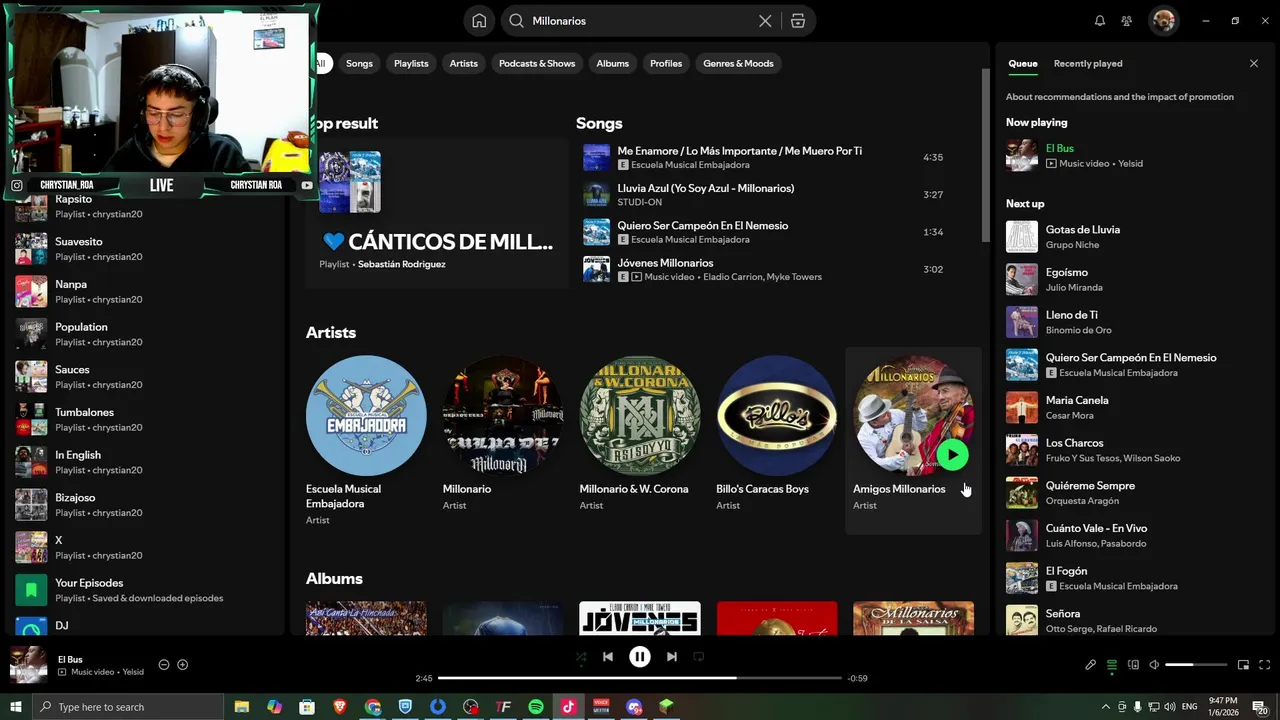Open the Tumbalones playlist
This screenshot has height=720, width=1280.
tap(146, 419)
